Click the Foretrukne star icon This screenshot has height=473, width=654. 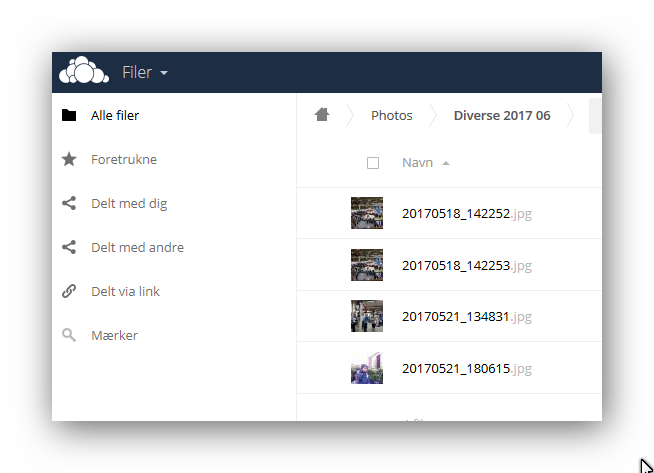[69, 159]
